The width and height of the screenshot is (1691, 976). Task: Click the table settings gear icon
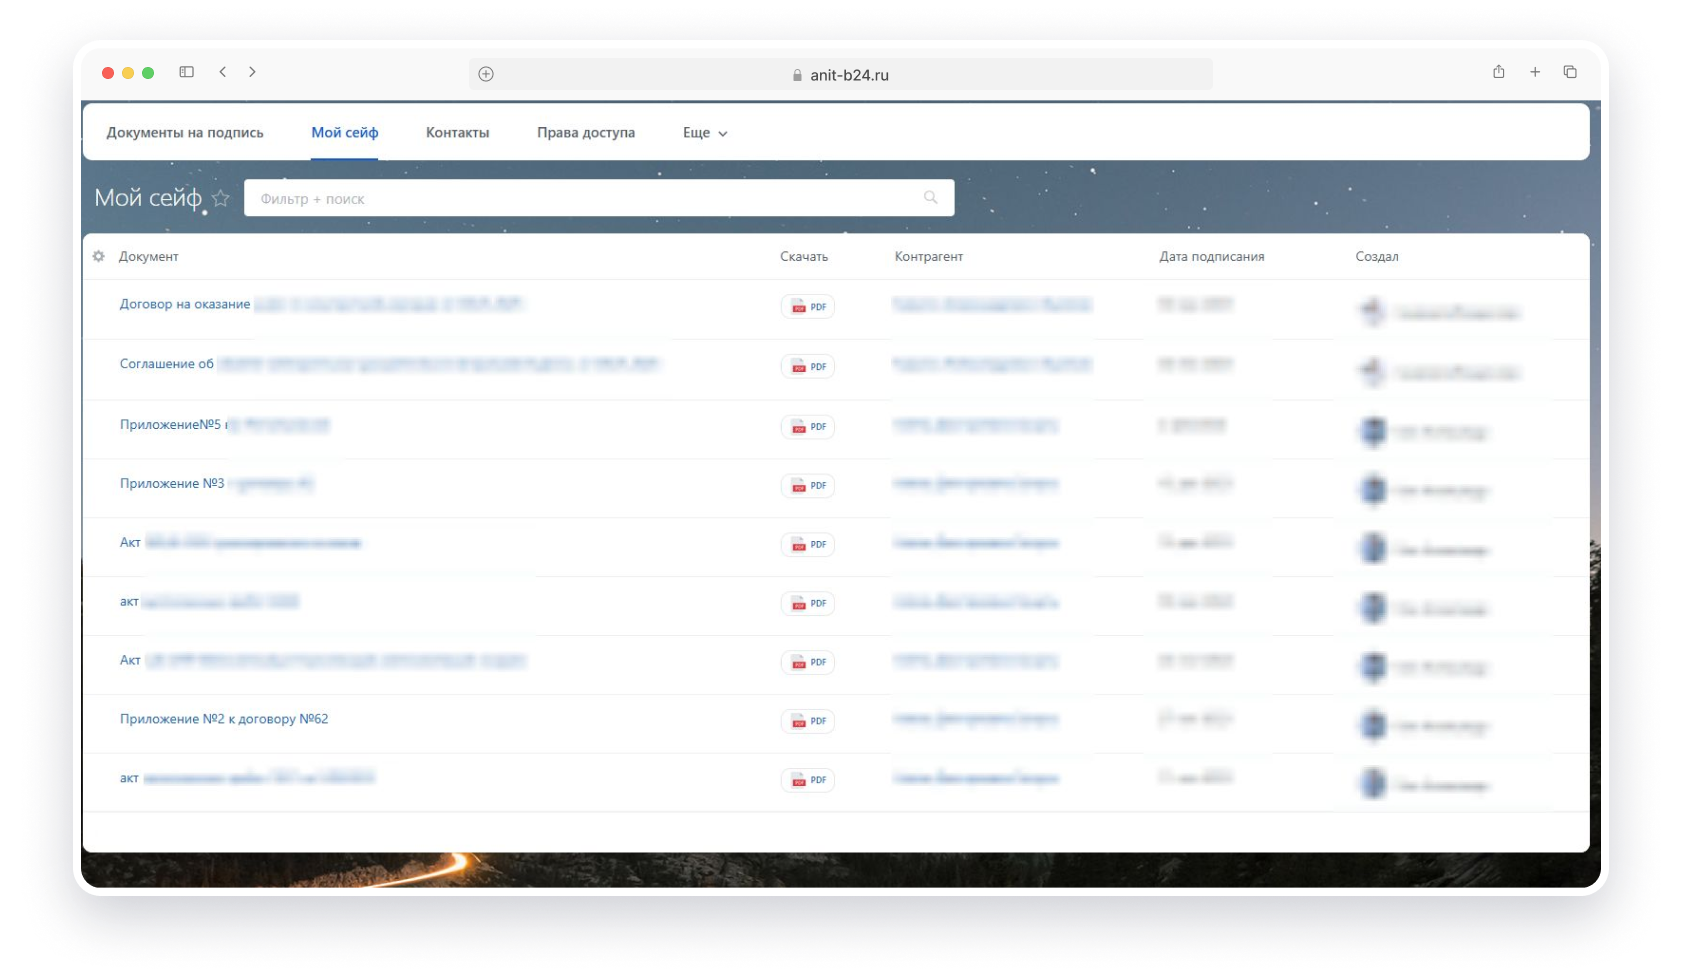point(98,256)
